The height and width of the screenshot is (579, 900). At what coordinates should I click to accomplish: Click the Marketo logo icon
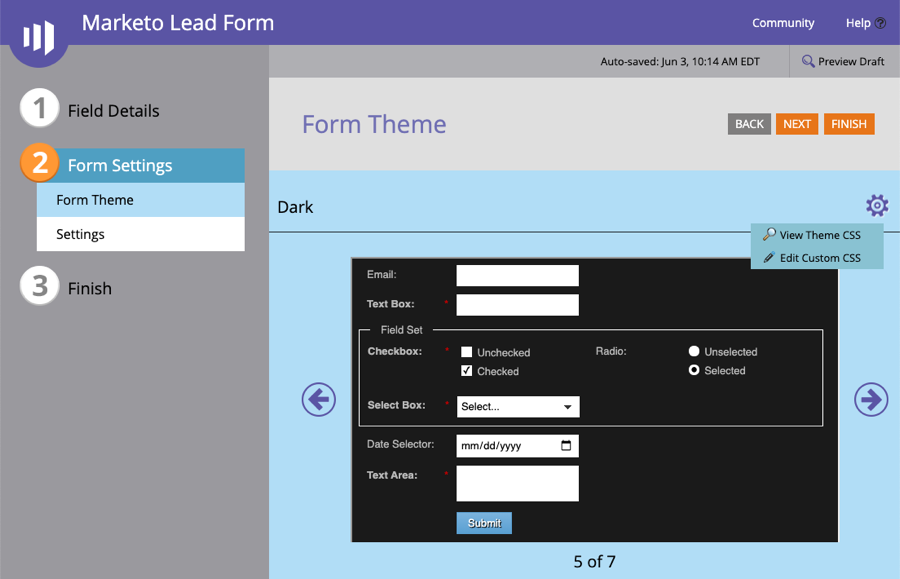pos(38,36)
